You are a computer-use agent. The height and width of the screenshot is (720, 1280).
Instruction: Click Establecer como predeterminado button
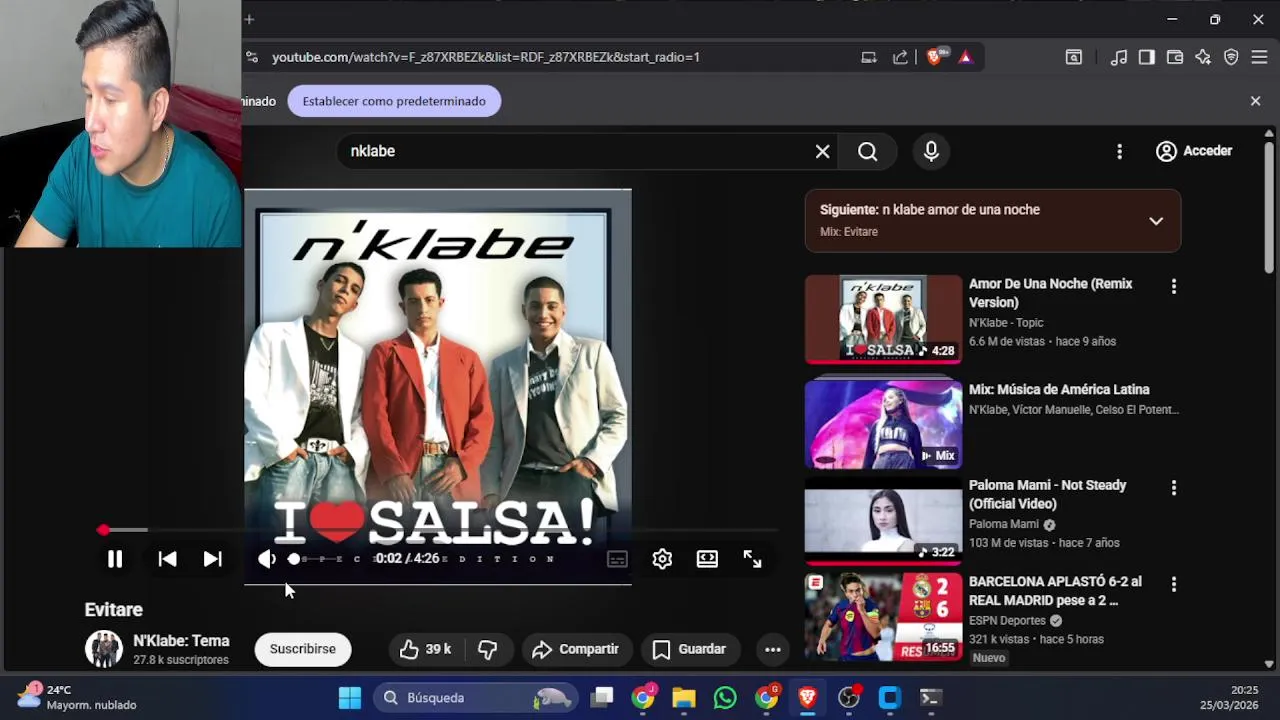pyautogui.click(x=394, y=101)
